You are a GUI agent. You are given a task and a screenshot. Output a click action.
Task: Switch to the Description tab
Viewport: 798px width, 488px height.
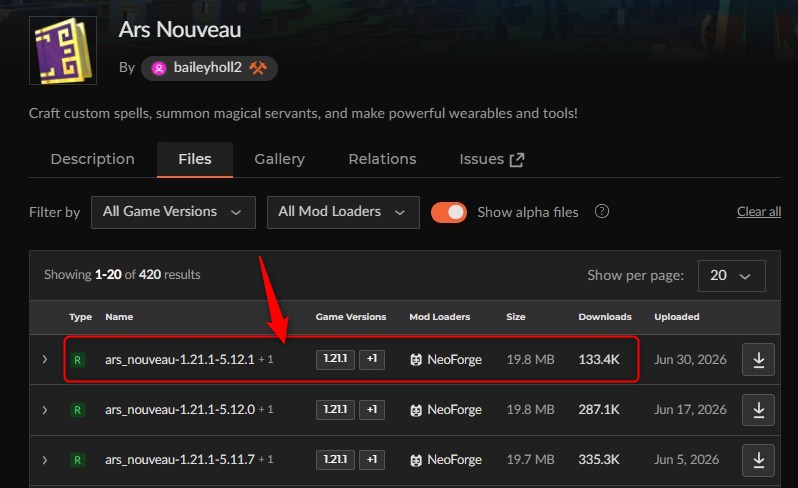click(x=93, y=159)
